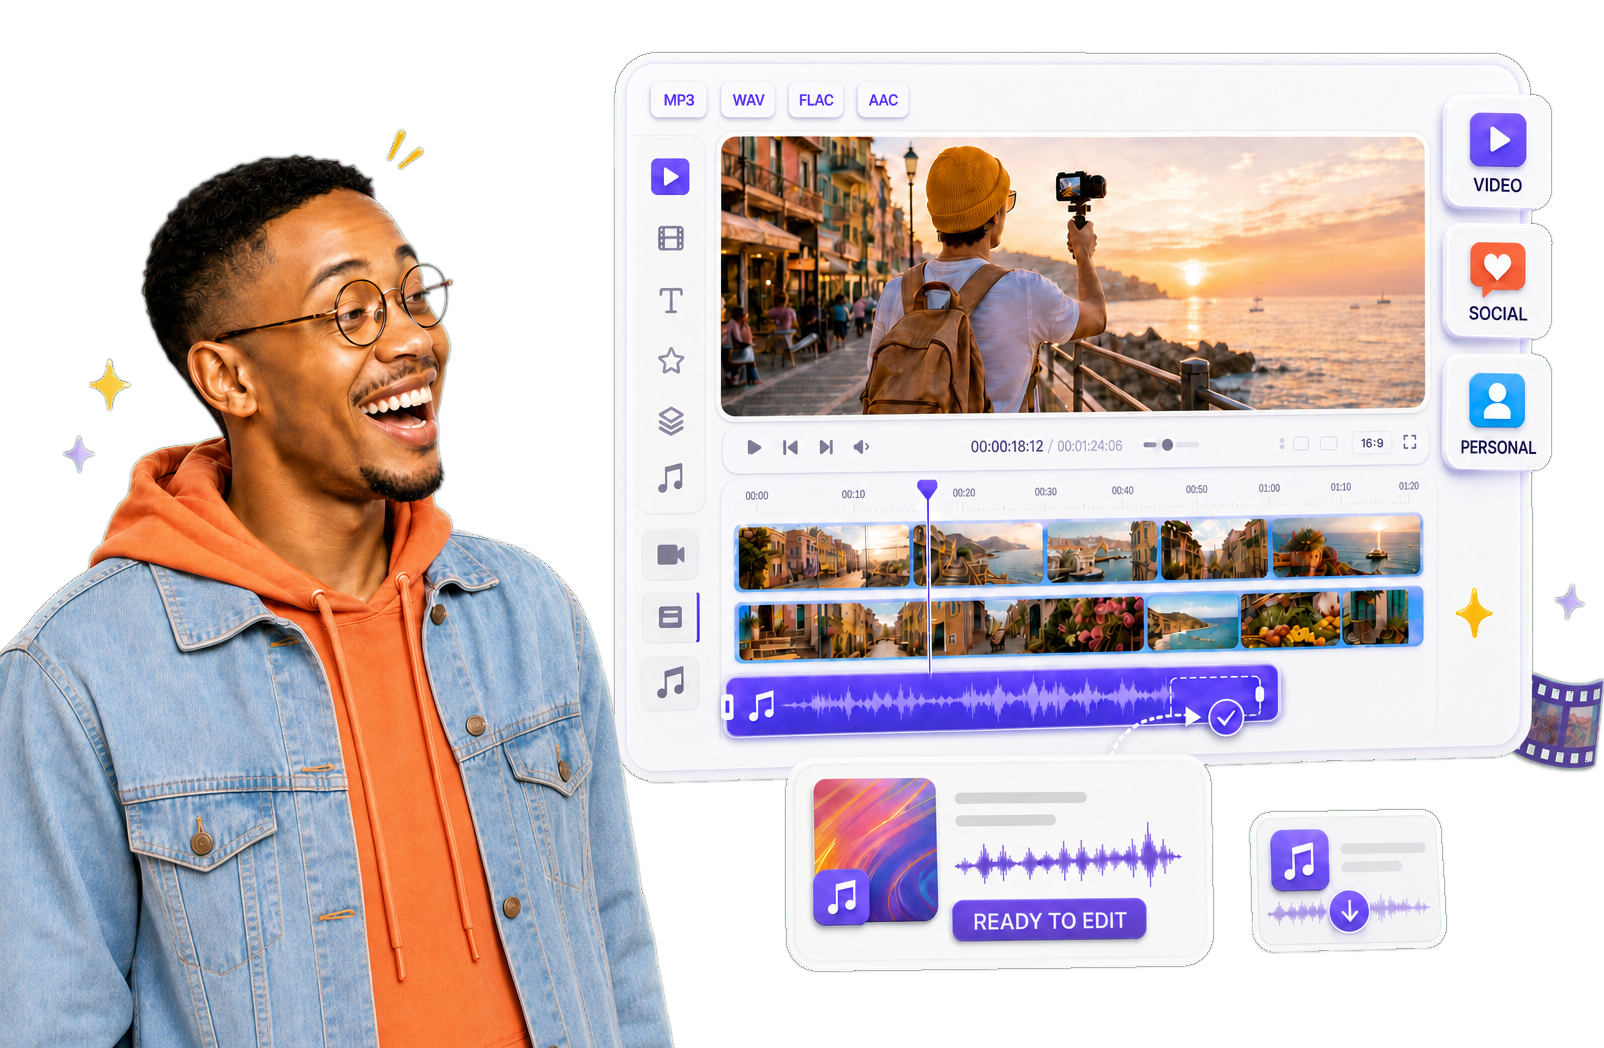The width and height of the screenshot is (1604, 1048).
Task: Skip to next frame button
Action: coord(826,447)
